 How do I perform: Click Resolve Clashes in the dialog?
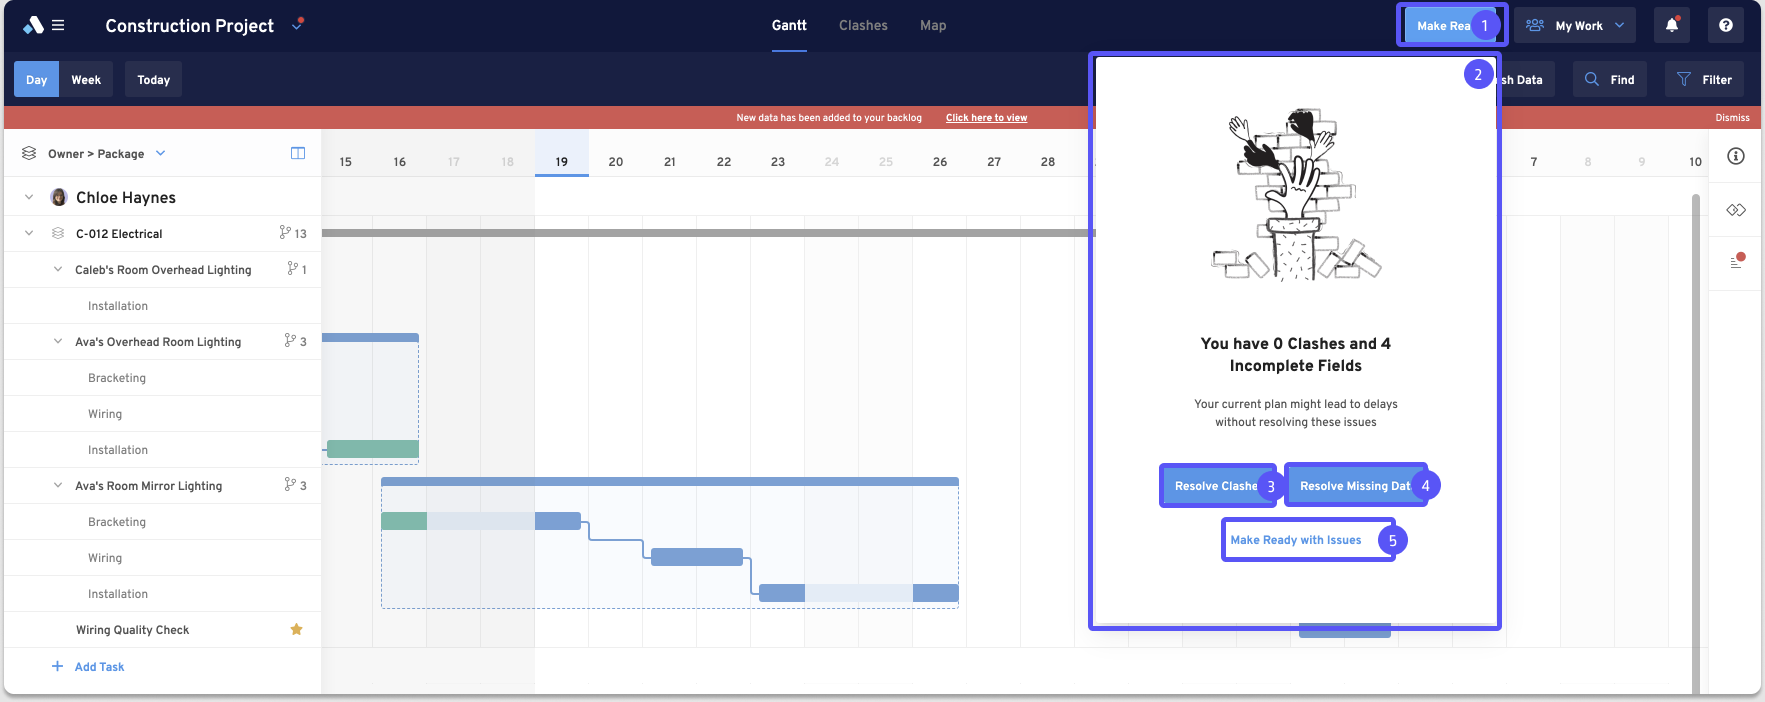click(x=1217, y=485)
